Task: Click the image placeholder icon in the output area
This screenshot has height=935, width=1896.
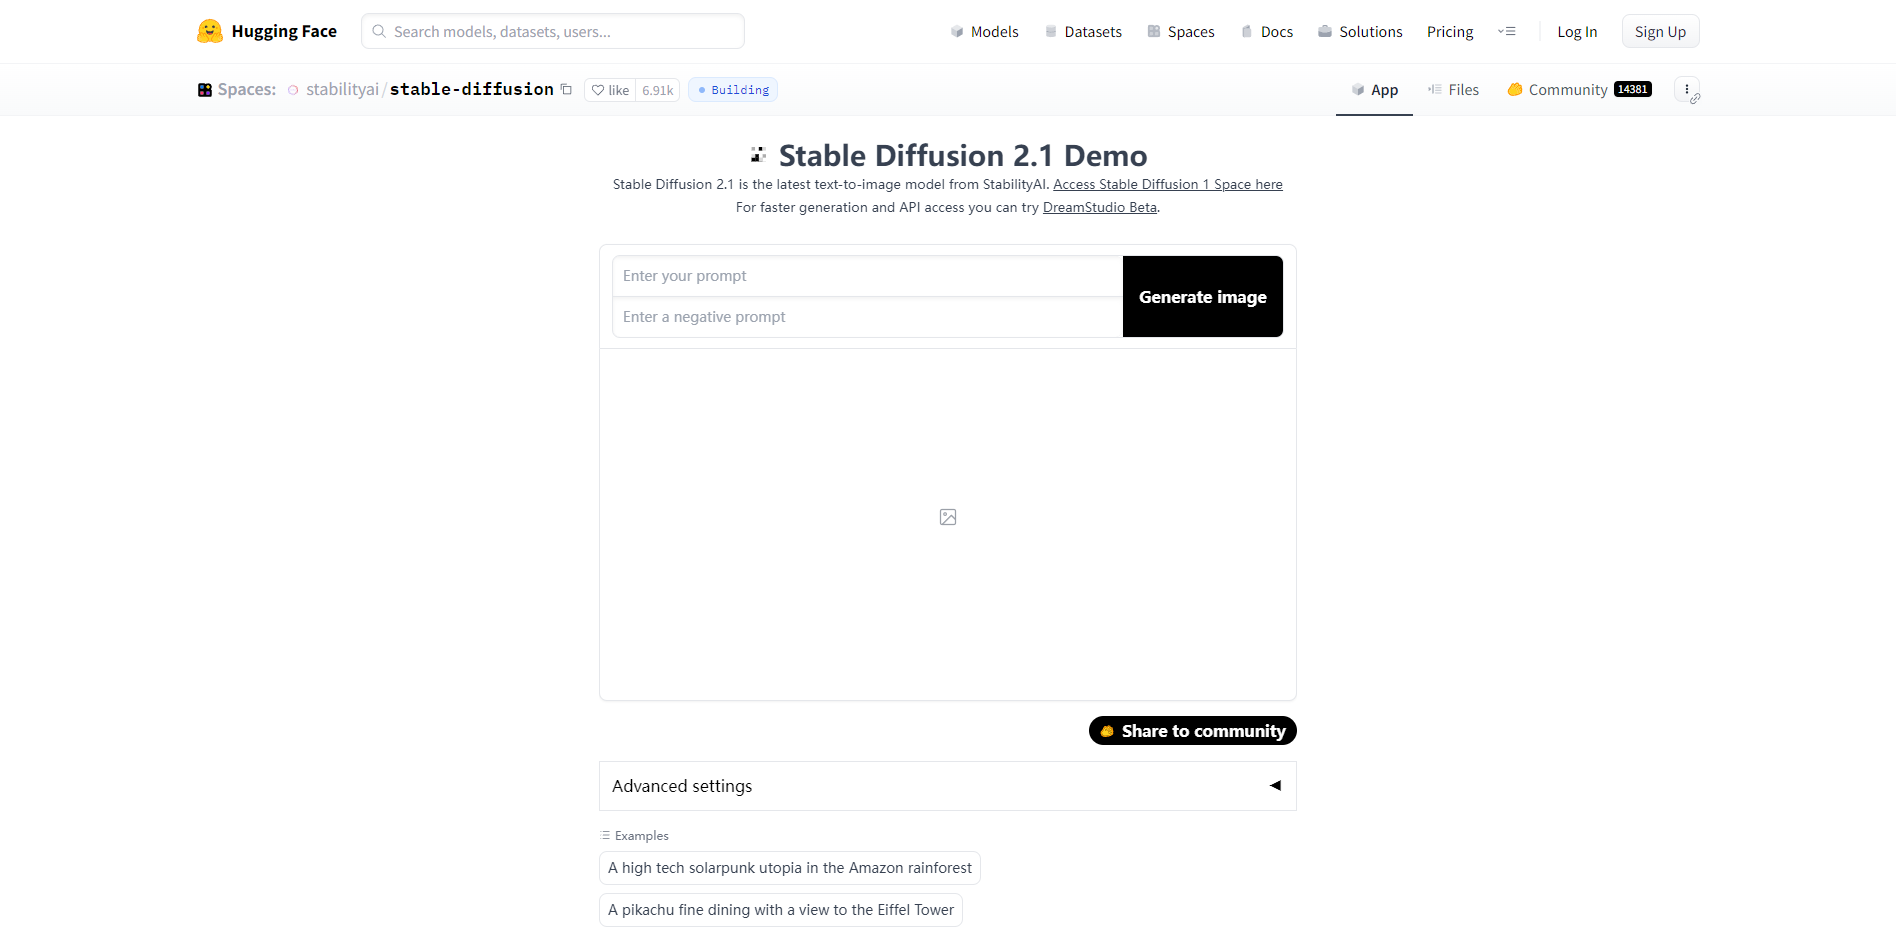Action: pos(948,517)
